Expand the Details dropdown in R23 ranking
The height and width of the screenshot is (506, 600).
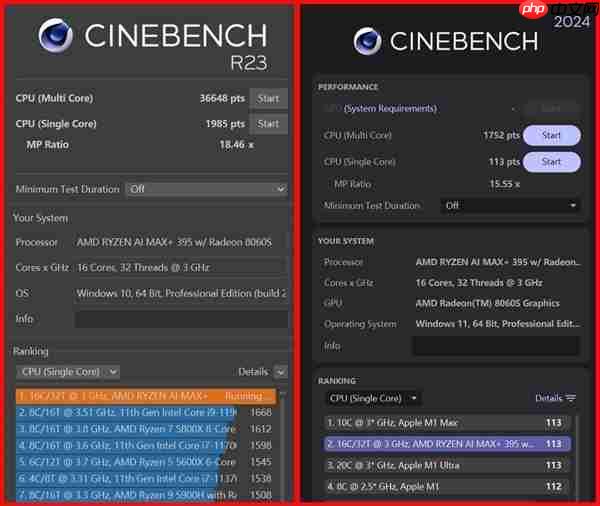point(260,372)
